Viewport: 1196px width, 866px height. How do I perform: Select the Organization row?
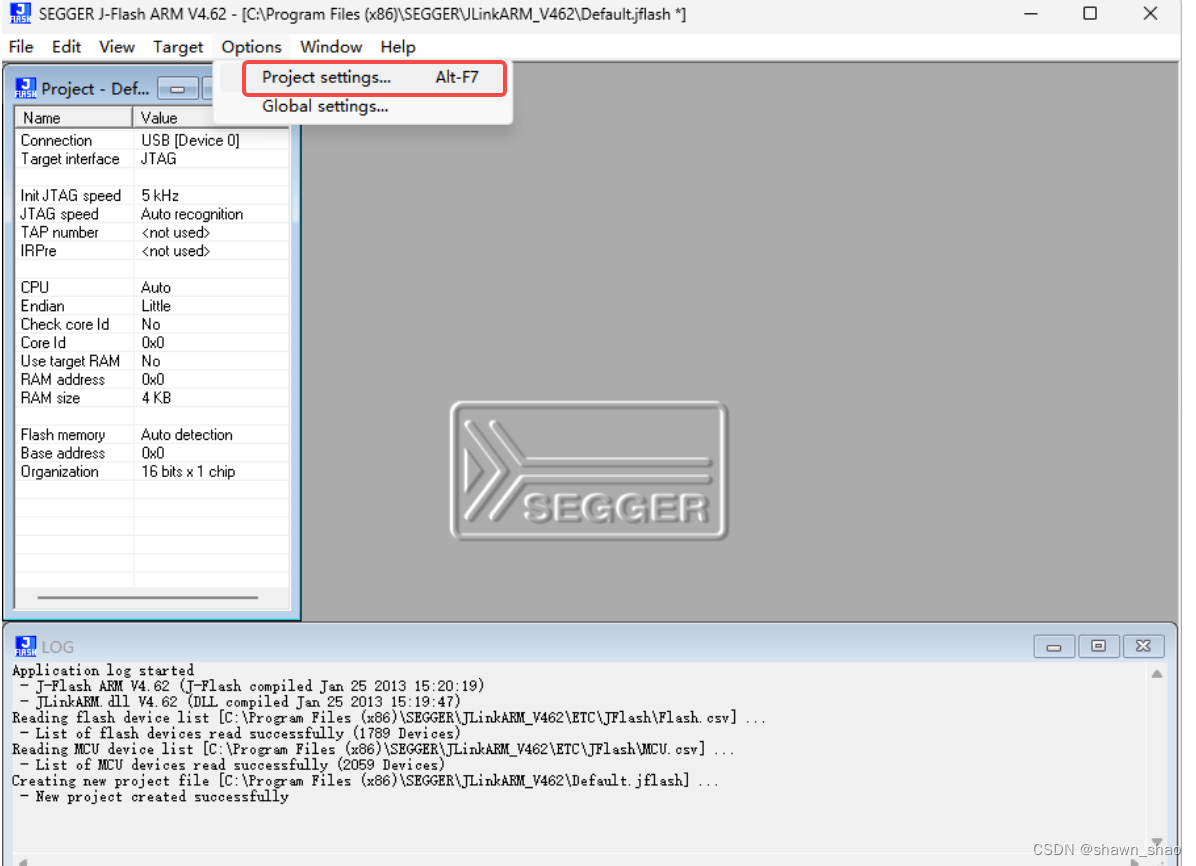tap(152, 472)
